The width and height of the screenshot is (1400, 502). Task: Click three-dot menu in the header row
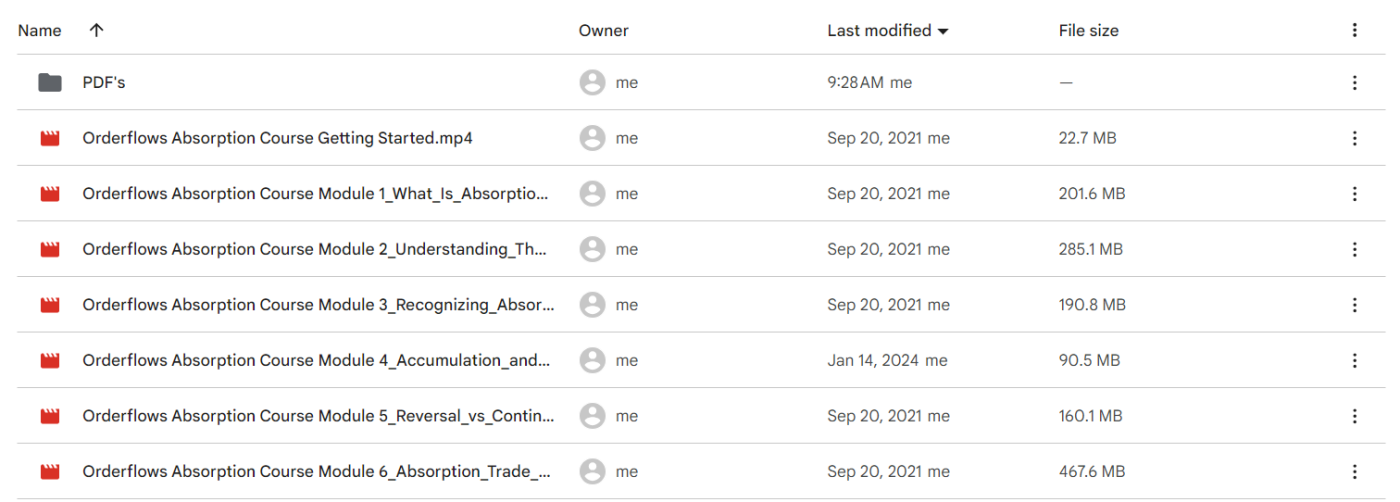(x=1354, y=30)
